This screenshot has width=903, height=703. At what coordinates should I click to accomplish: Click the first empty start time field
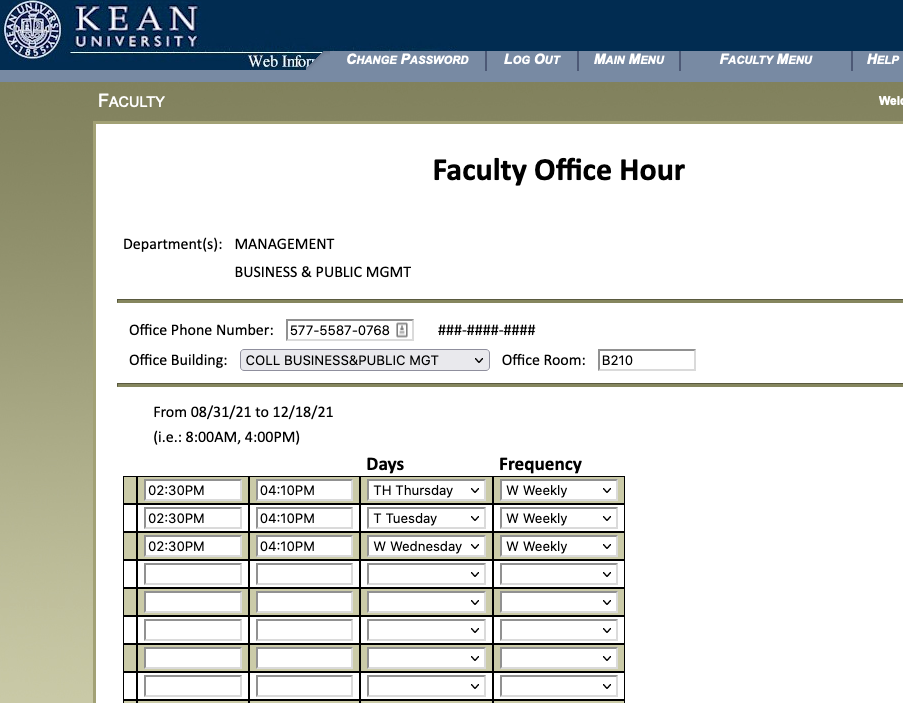(192, 574)
